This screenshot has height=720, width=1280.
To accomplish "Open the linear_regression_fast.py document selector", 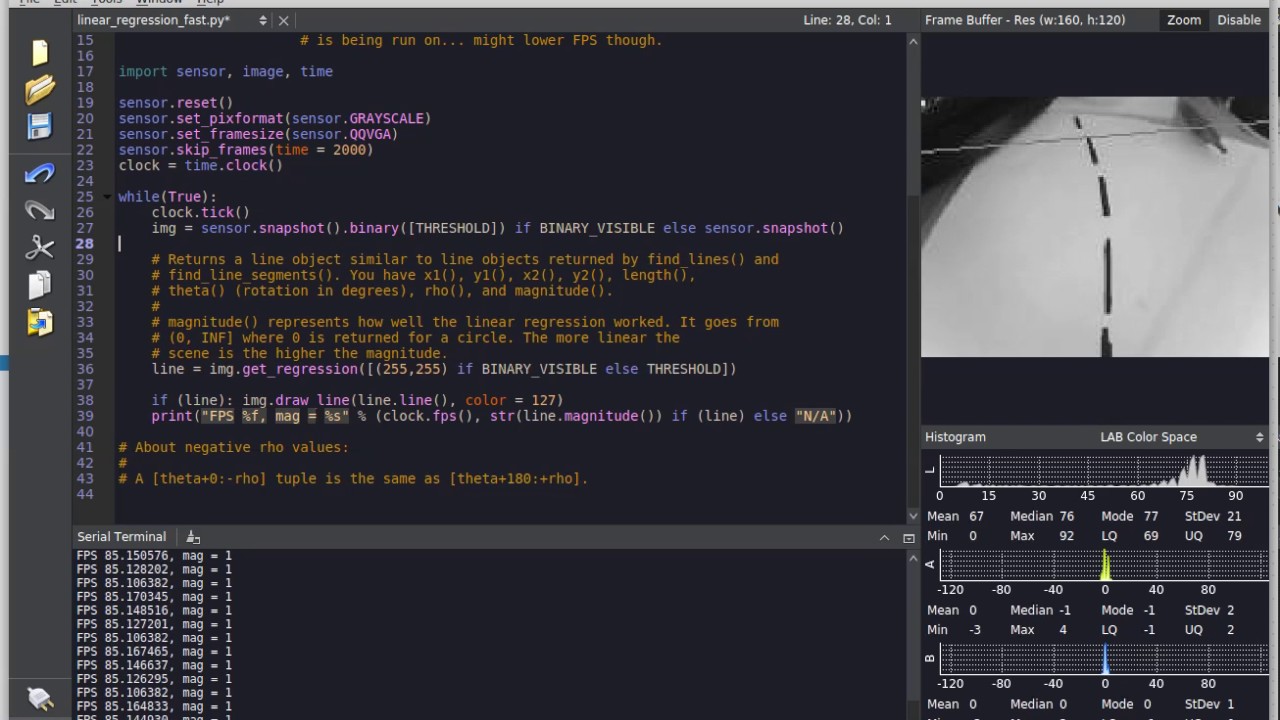I will (263, 20).
